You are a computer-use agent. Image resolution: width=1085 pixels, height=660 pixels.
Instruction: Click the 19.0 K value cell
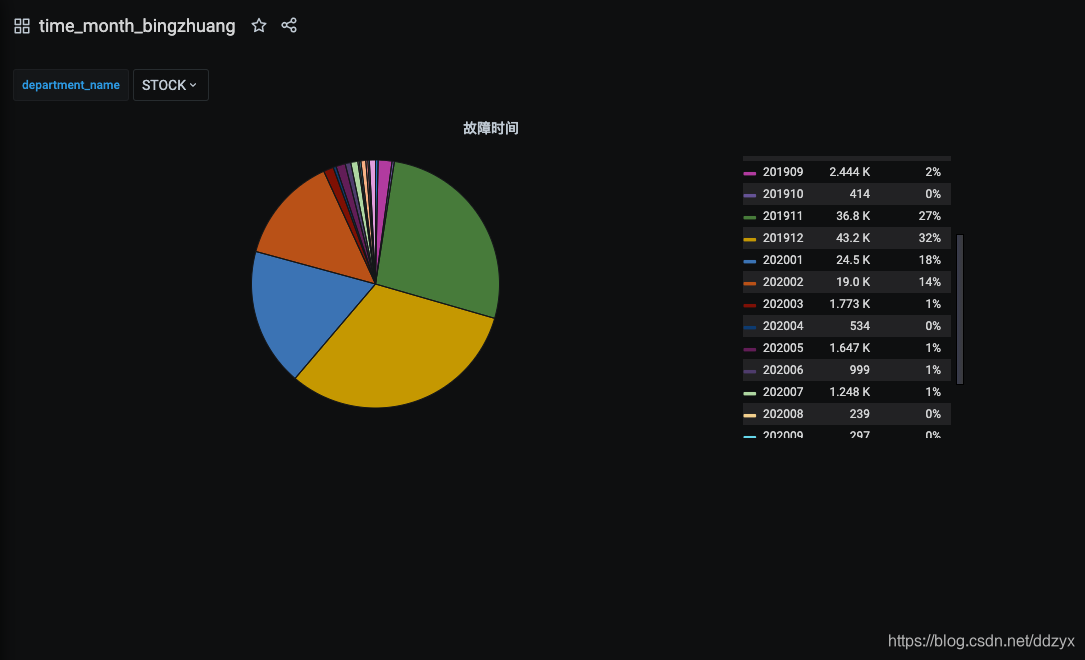tap(852, 282)
